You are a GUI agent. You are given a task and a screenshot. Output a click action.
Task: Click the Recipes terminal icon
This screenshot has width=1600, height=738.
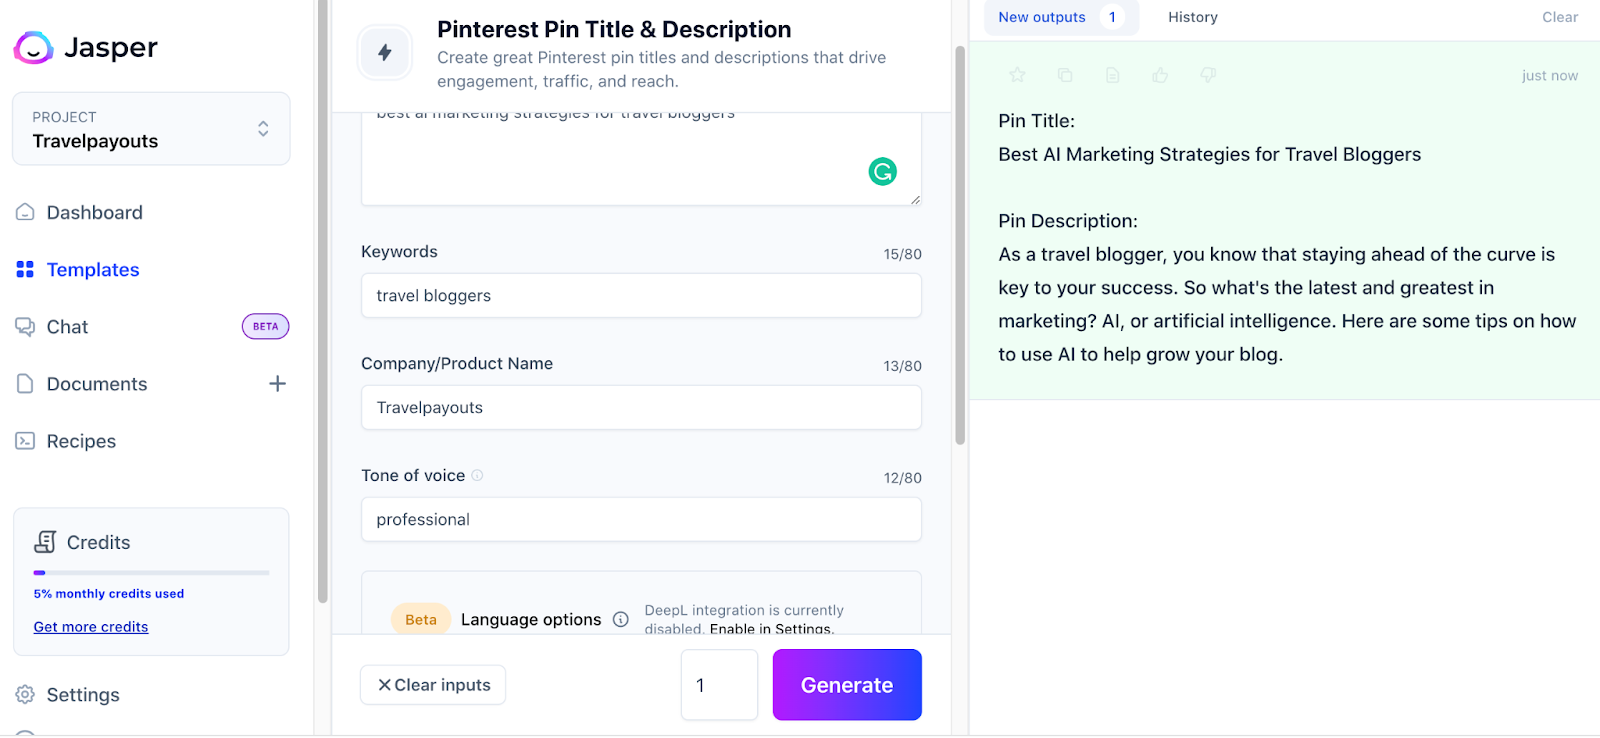coord(25,441)
